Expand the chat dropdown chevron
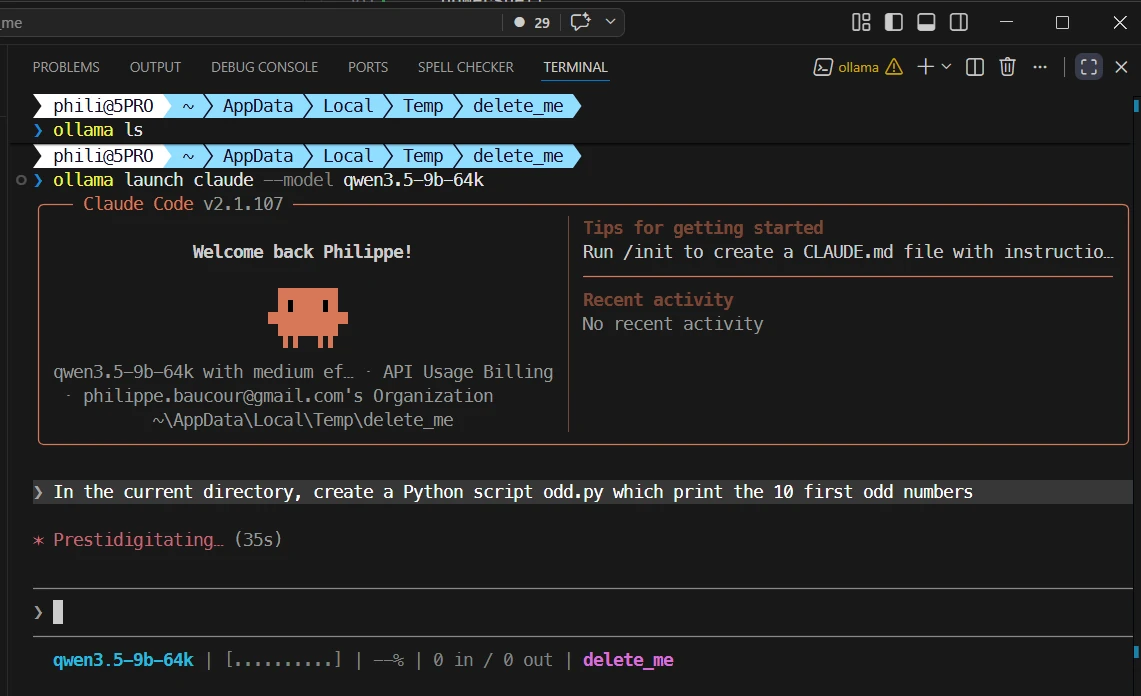Screen dimensions: 1141x696 [611, 22]
